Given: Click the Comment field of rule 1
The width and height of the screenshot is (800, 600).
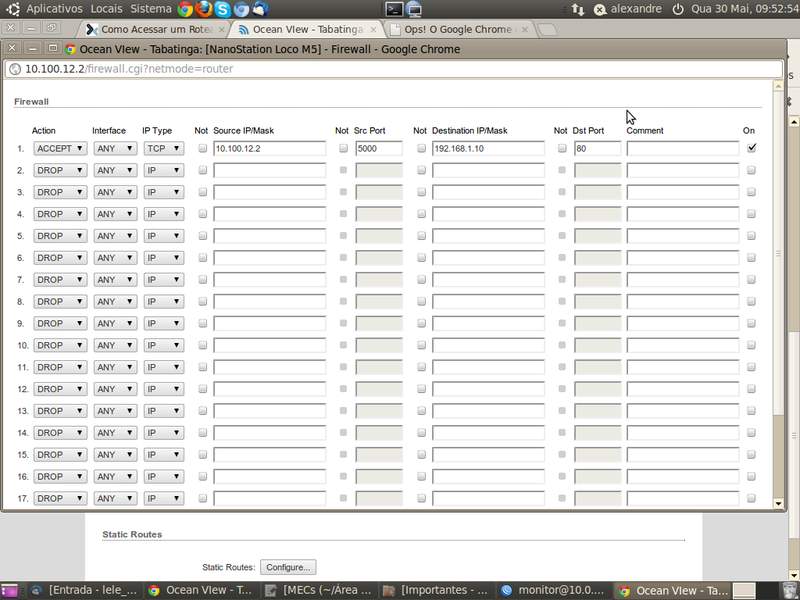Looking at the screenshot, I should (x=683, y=148).
